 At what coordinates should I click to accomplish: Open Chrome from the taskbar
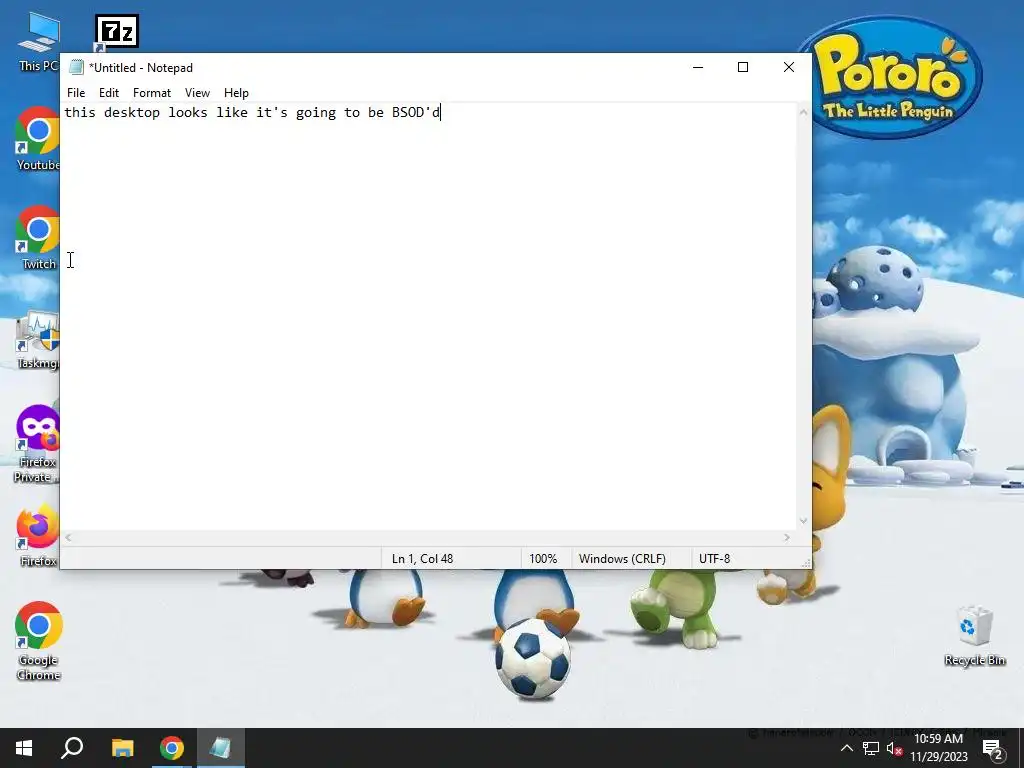(172, 748)
